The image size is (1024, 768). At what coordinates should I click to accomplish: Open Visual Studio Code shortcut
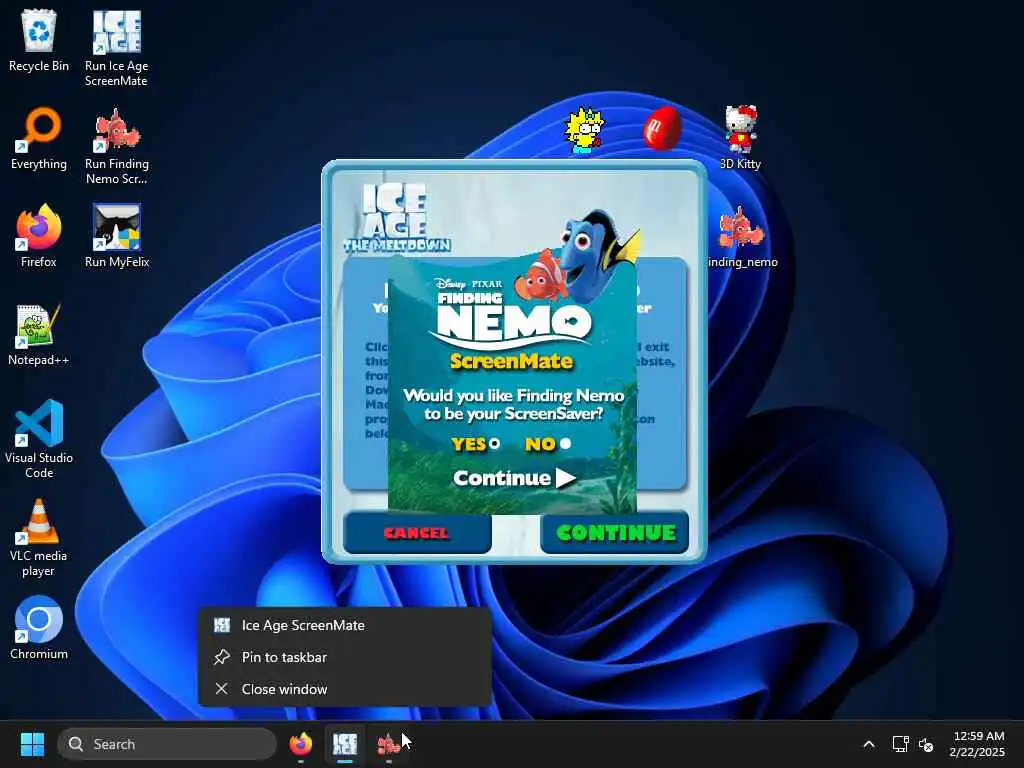39,439
